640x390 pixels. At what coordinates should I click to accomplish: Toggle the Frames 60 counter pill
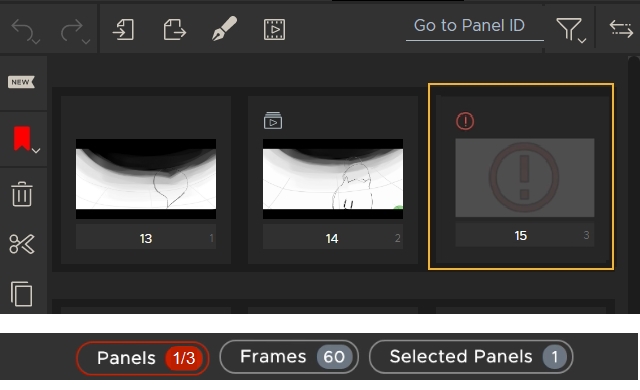(x=289, y=357)
